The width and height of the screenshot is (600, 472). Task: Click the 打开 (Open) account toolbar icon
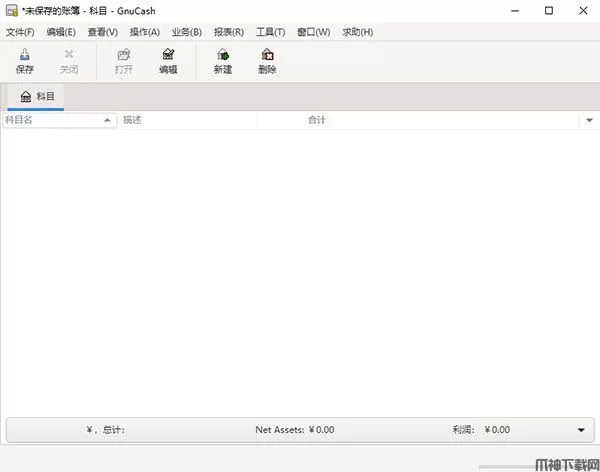tap(124, 61)
